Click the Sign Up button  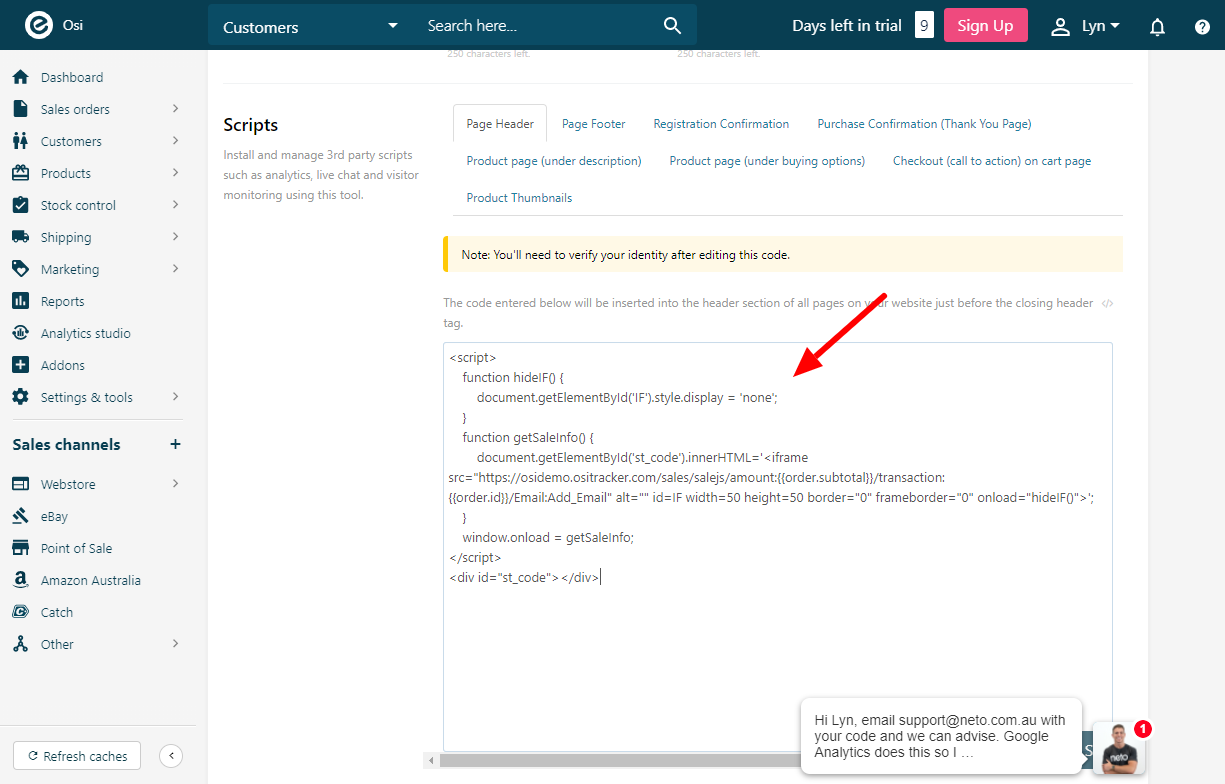point(985,26)
